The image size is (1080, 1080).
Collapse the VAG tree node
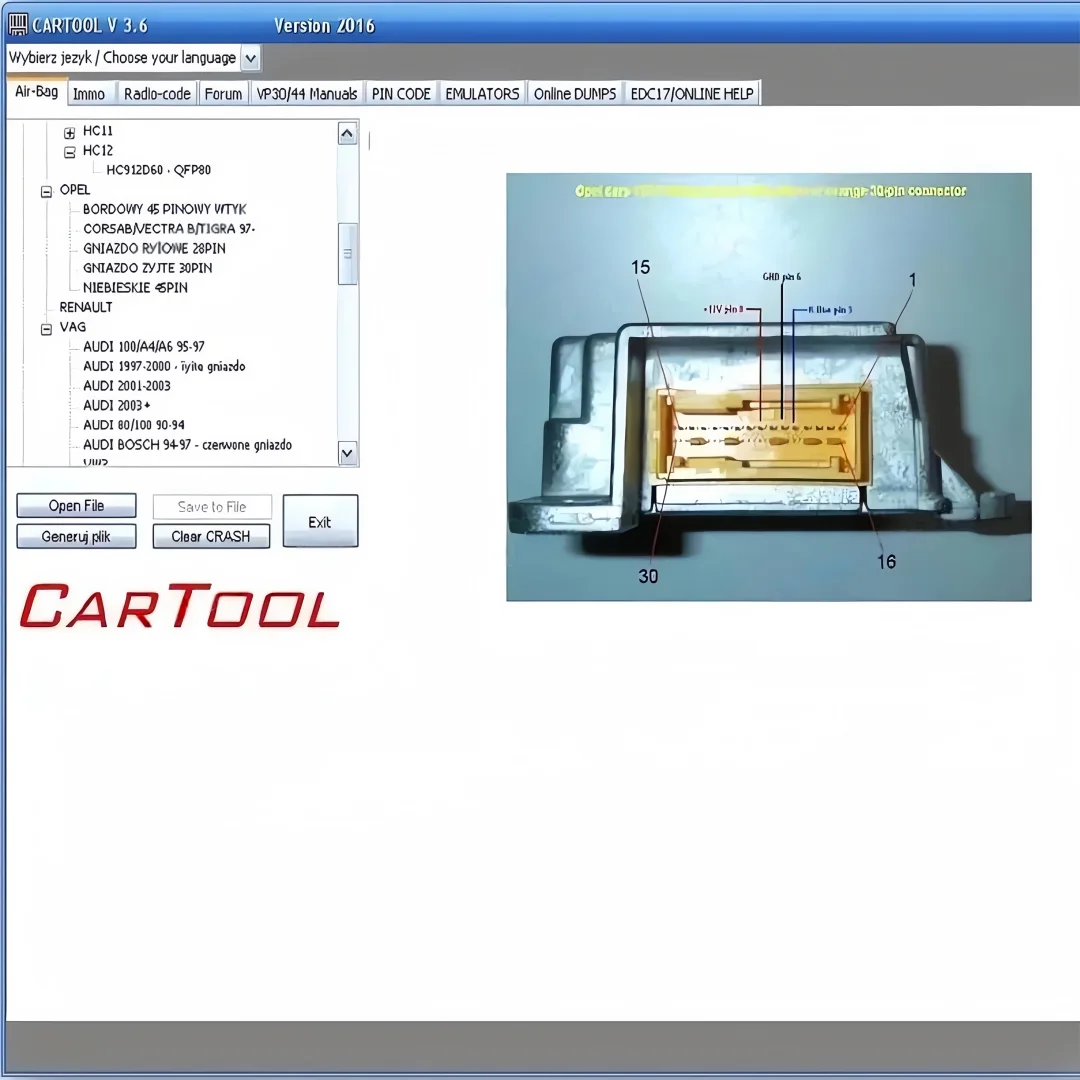[46, 329]
